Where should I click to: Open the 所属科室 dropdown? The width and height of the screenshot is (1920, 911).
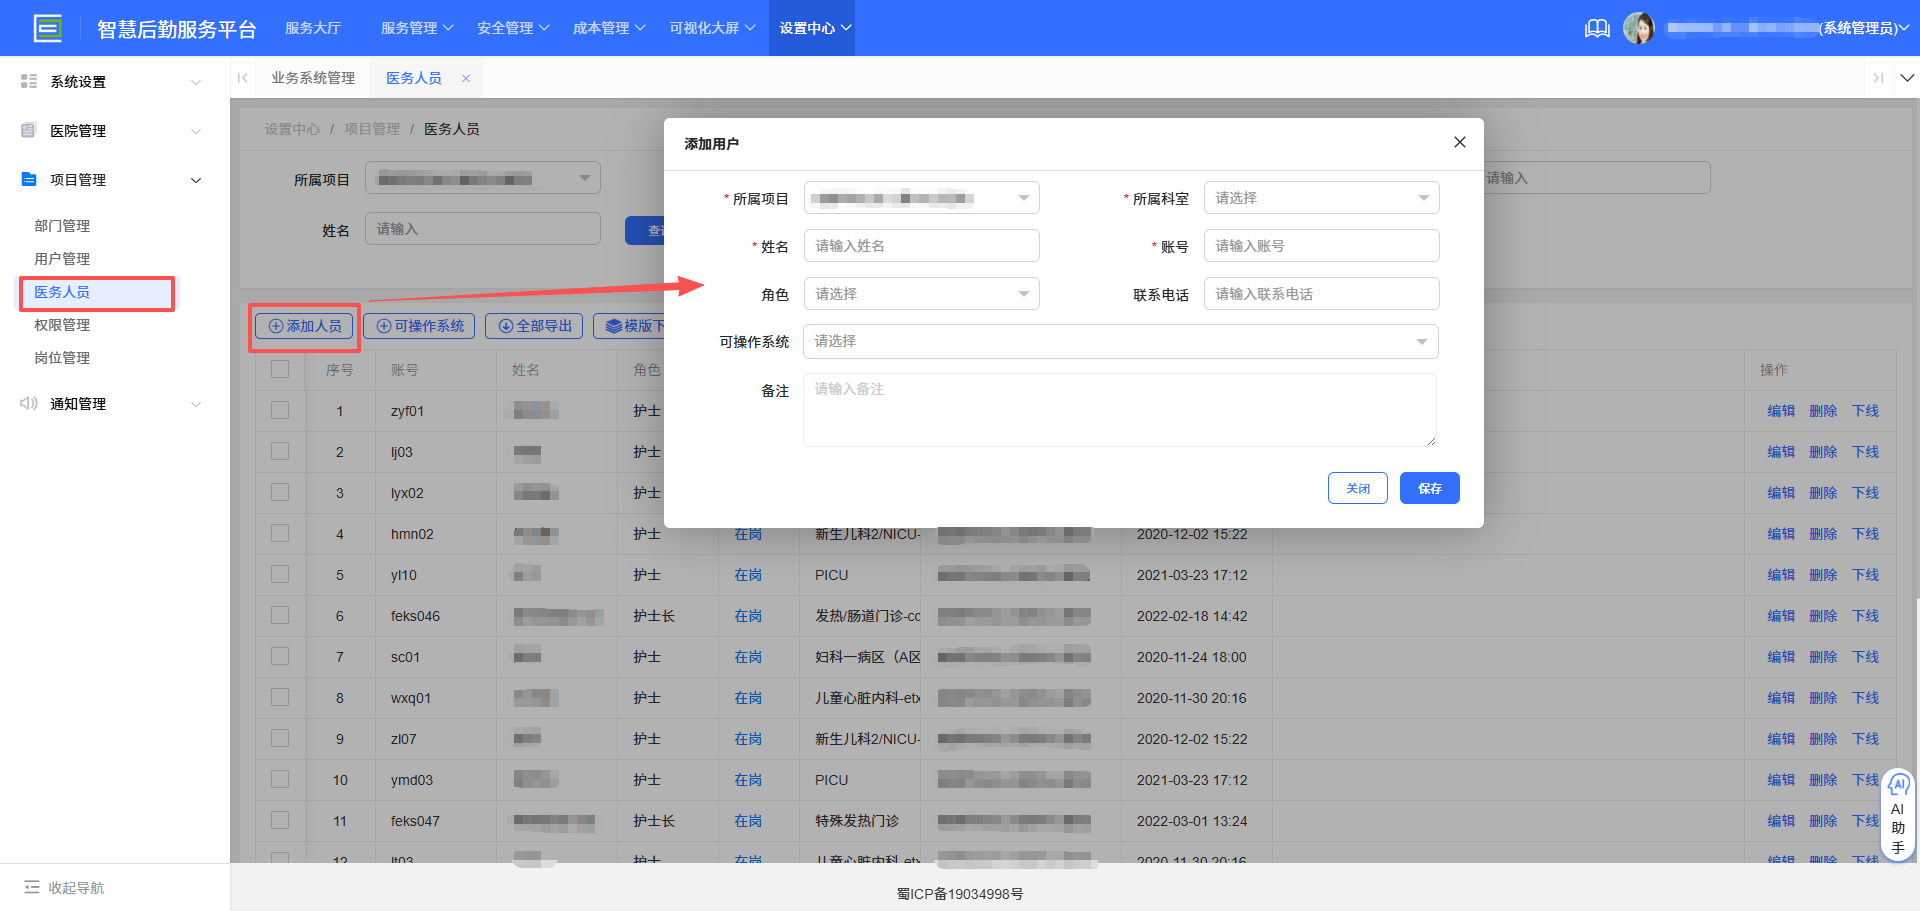1320,198
